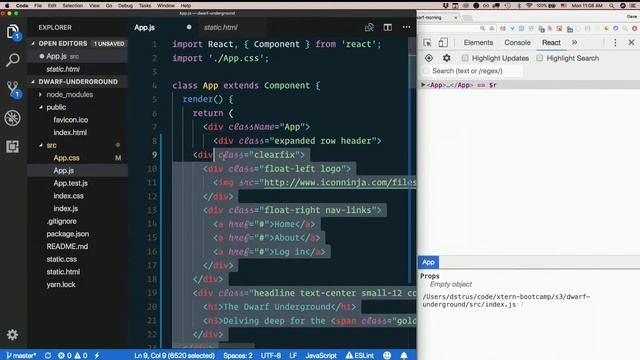Collapse the Open Editors section
640x360 pixels.
pos(78,43)
